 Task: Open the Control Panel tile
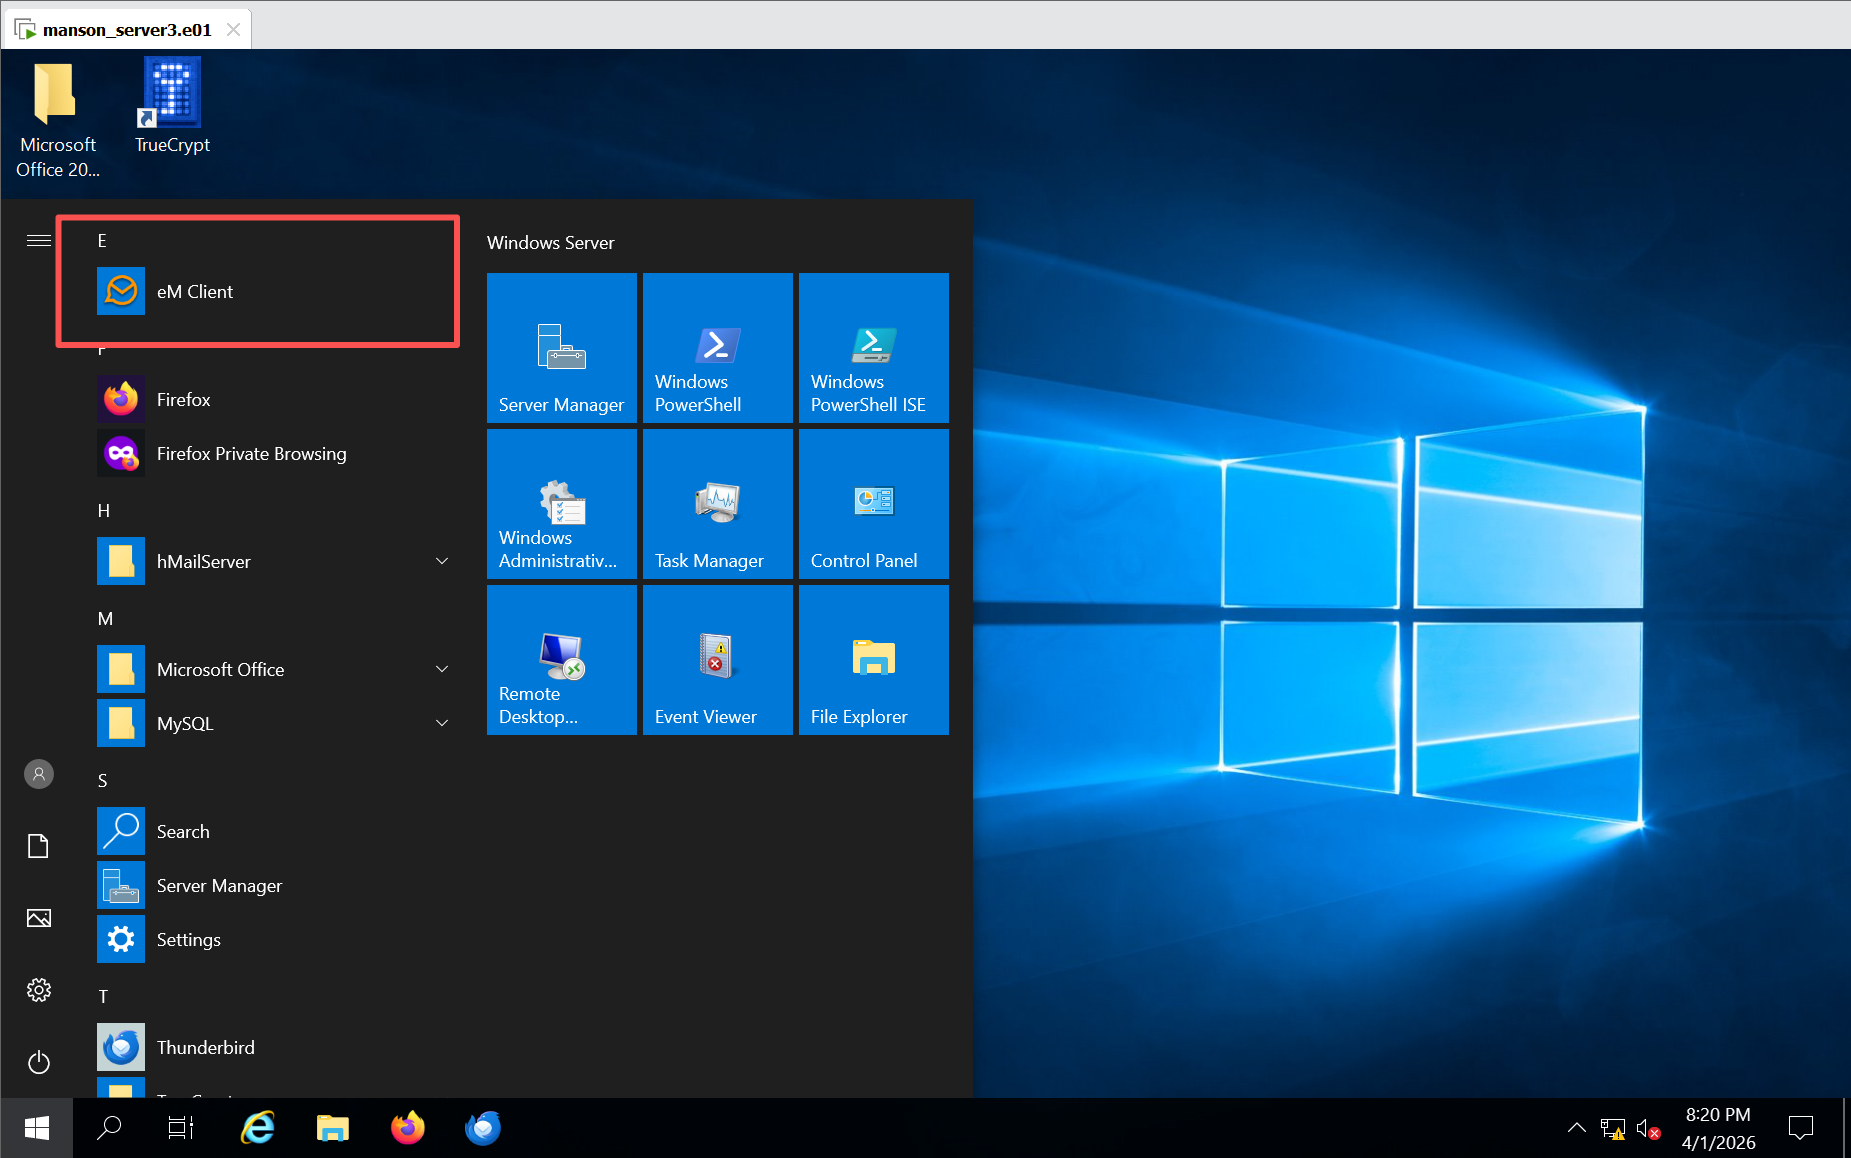coord(874,504)
